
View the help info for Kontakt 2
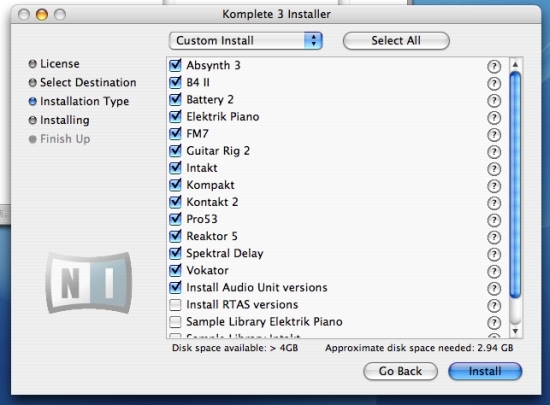click(494, 203)
